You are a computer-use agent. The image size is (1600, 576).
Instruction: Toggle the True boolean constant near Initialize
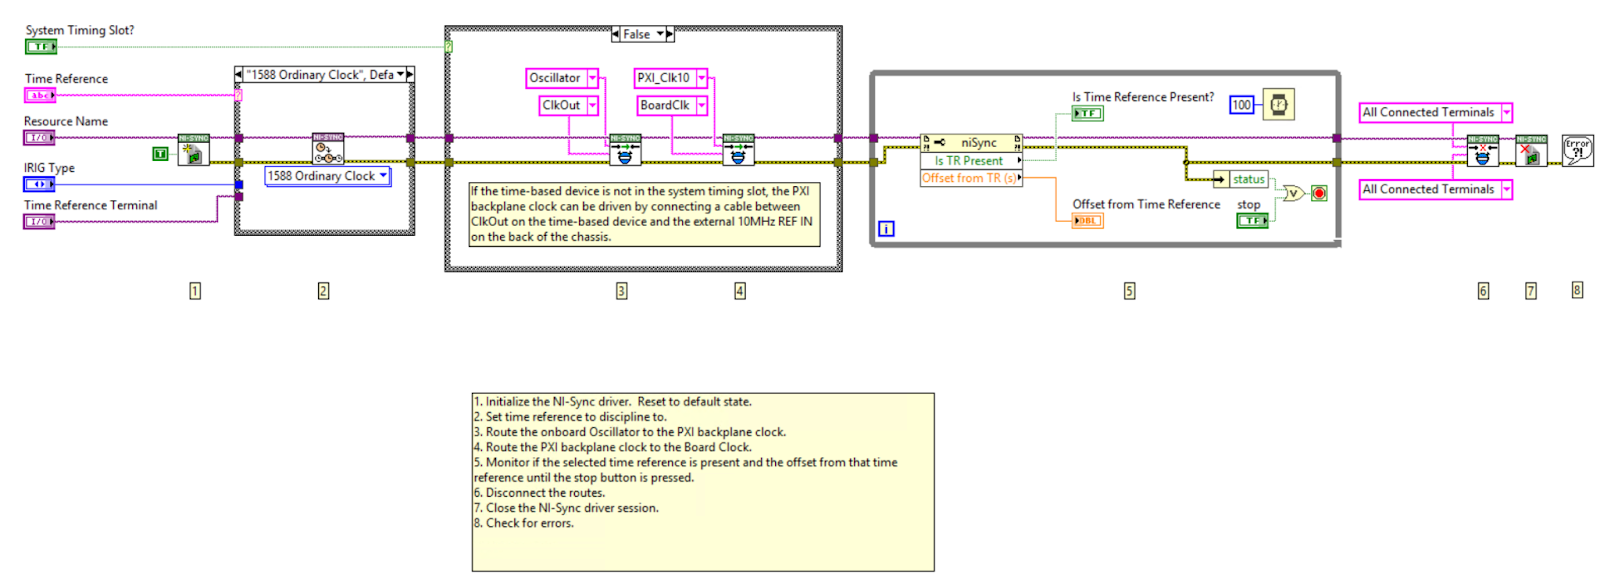pos(160,154)
